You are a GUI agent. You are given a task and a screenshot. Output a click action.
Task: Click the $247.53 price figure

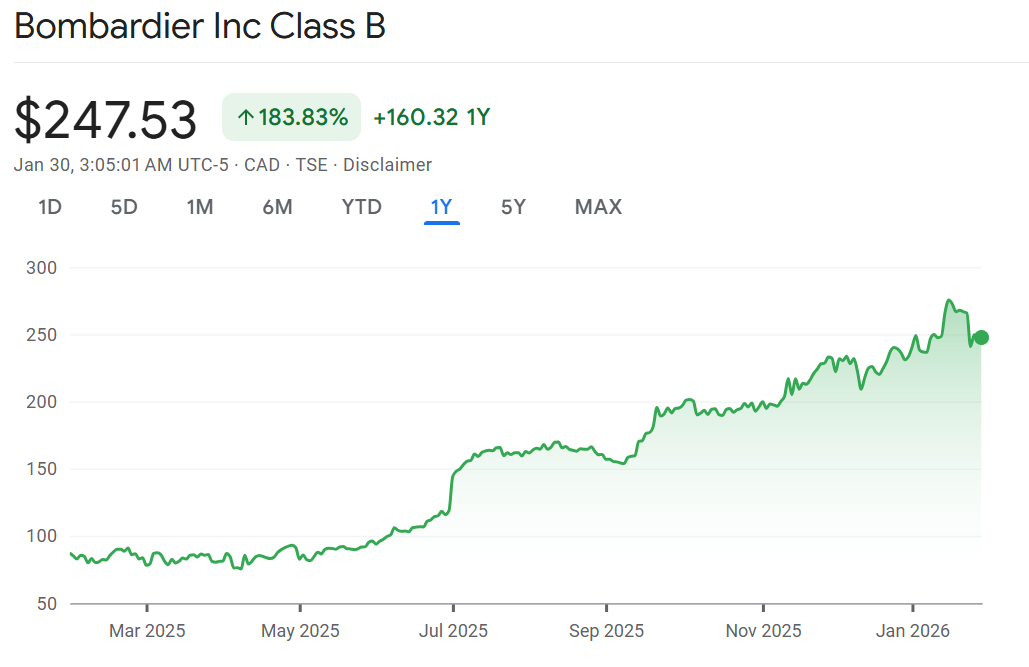(x=106, y=119)
